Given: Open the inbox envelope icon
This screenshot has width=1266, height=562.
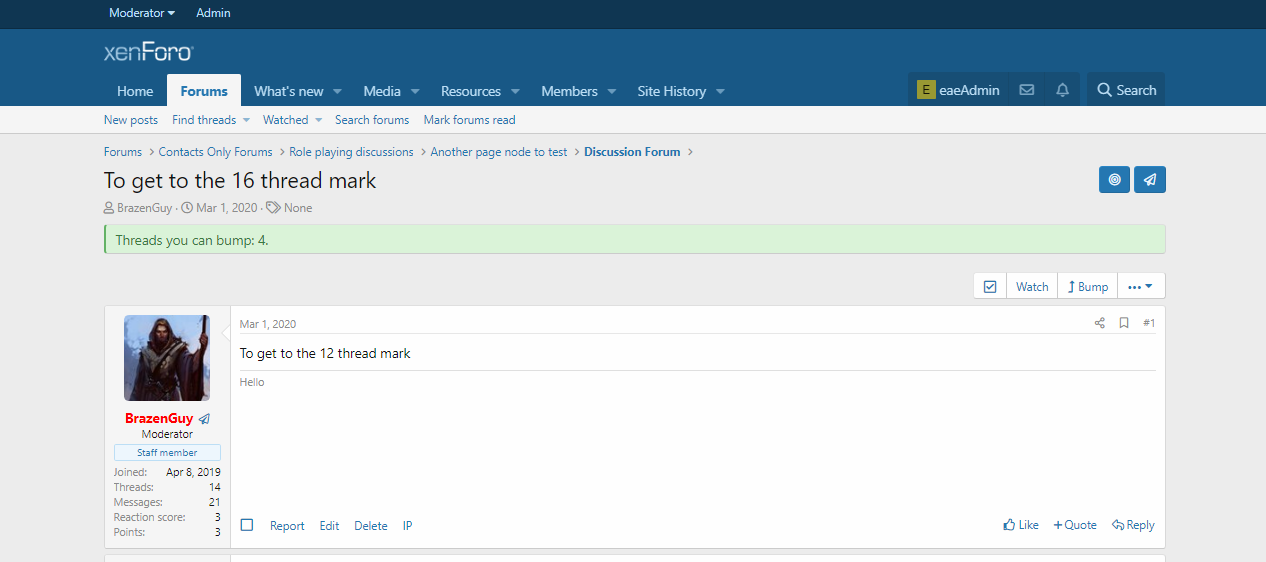Looking at the screenshot, I should (x=1026, y=90).
